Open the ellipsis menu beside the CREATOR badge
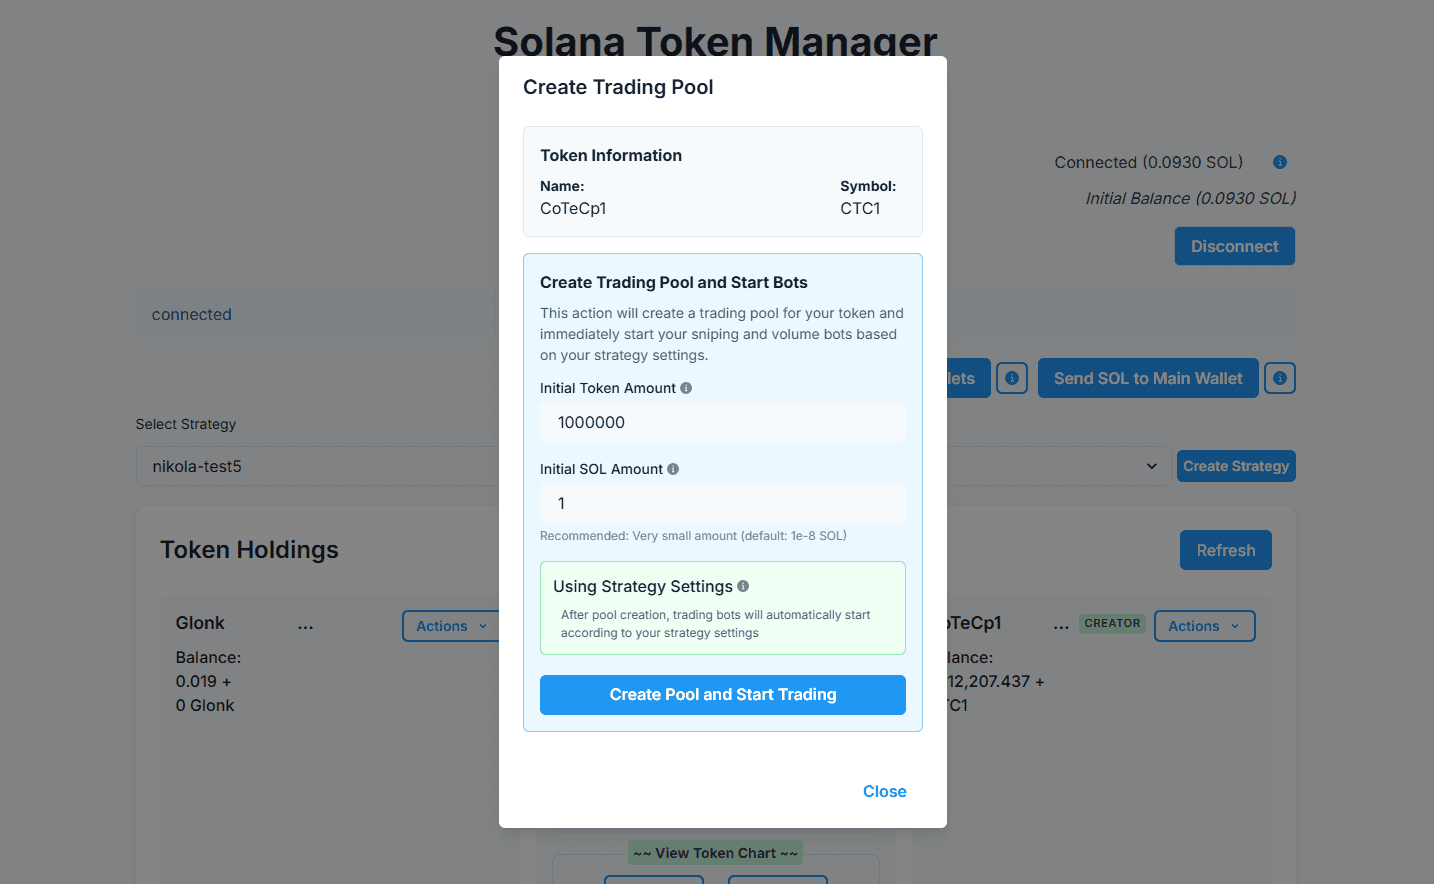The image size is (1434, 884). pos(1061,627)
